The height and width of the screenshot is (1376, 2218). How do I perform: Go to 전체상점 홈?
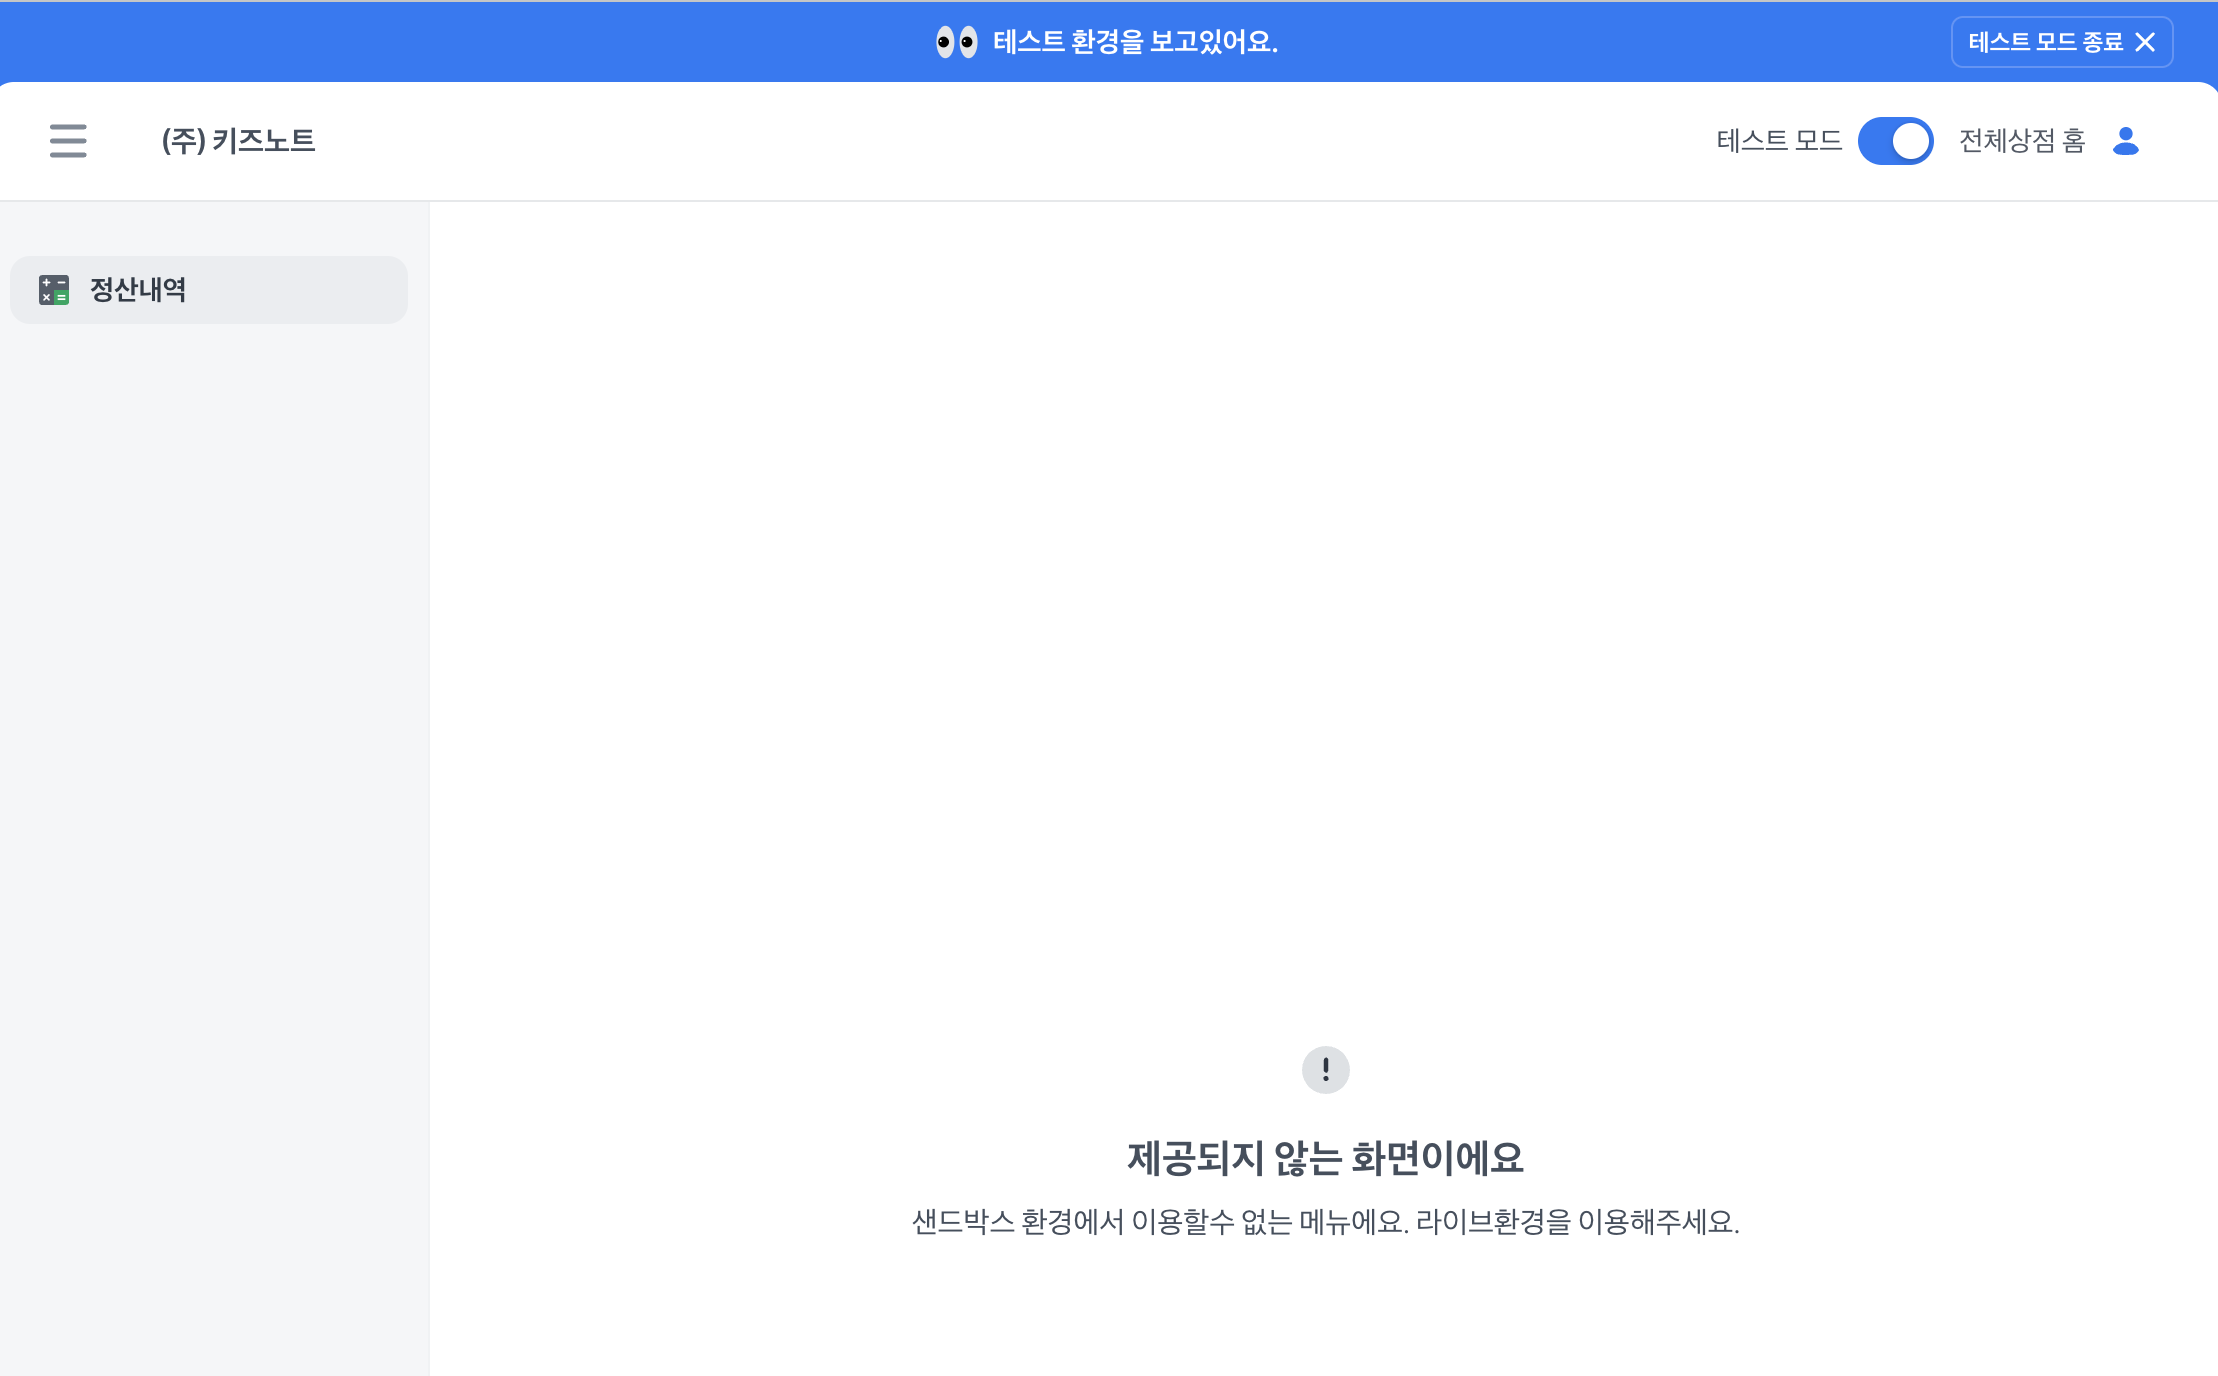(2021, 141)
